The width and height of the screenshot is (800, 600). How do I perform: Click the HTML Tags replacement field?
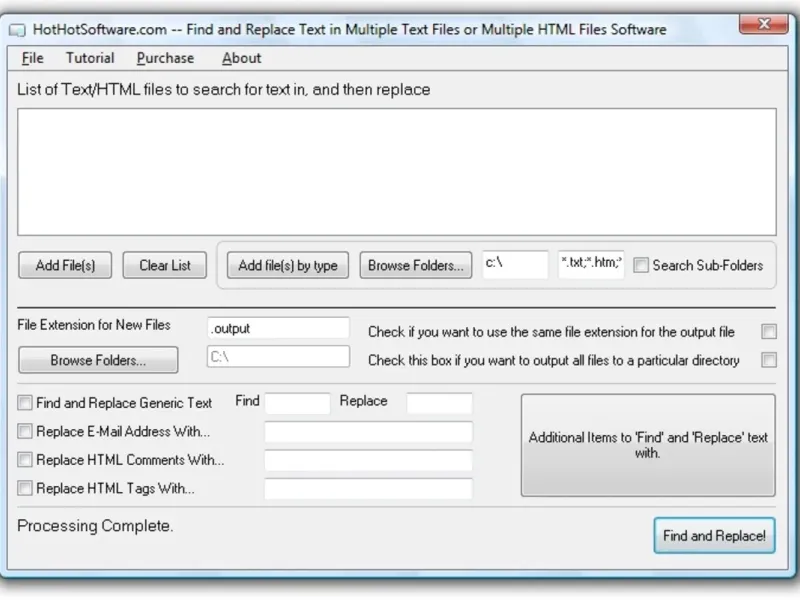coord(368,489)
